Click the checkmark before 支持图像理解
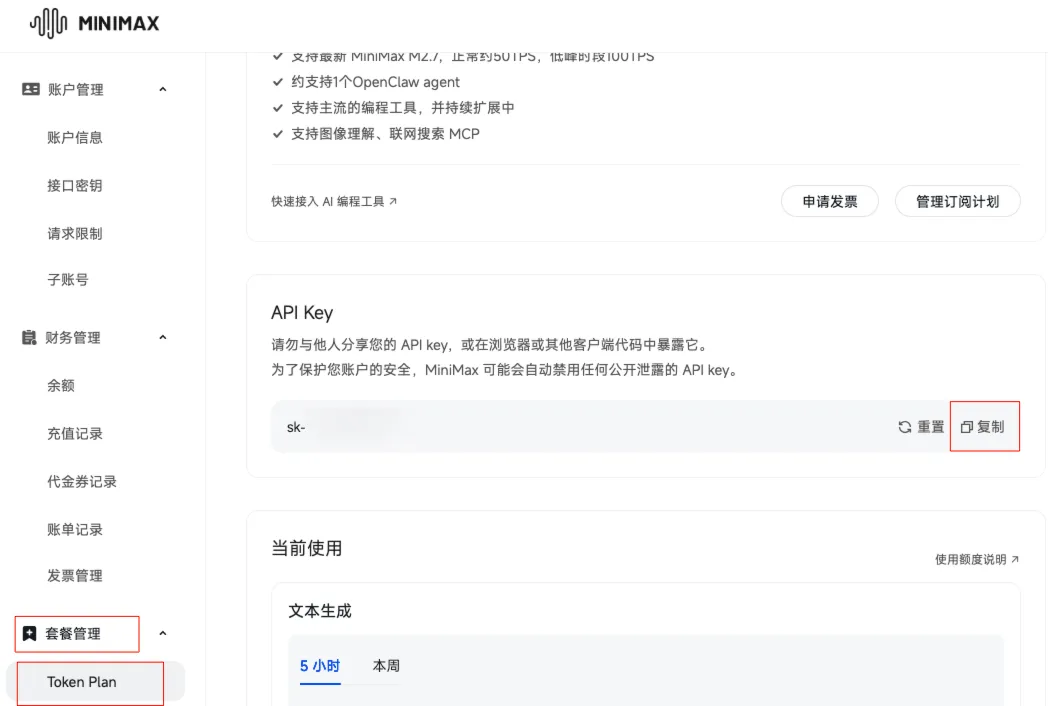 (278, 134)
